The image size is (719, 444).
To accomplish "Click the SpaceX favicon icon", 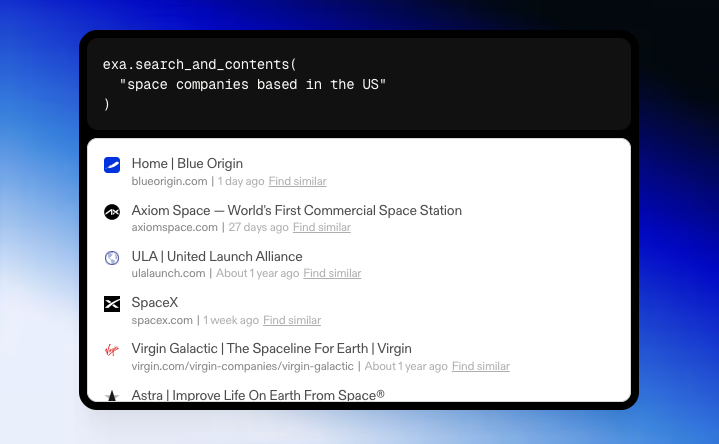I will coord(112,304).
